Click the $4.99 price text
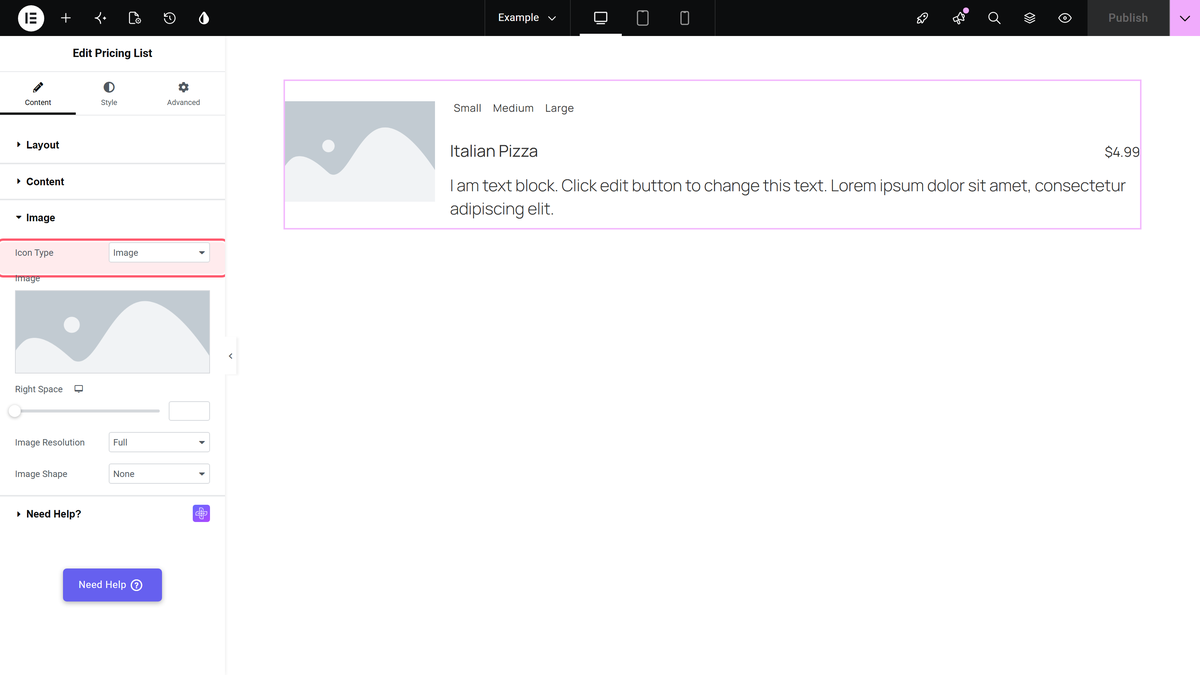The width and height of the screenshot is (1200, 675). point(1122,152)
